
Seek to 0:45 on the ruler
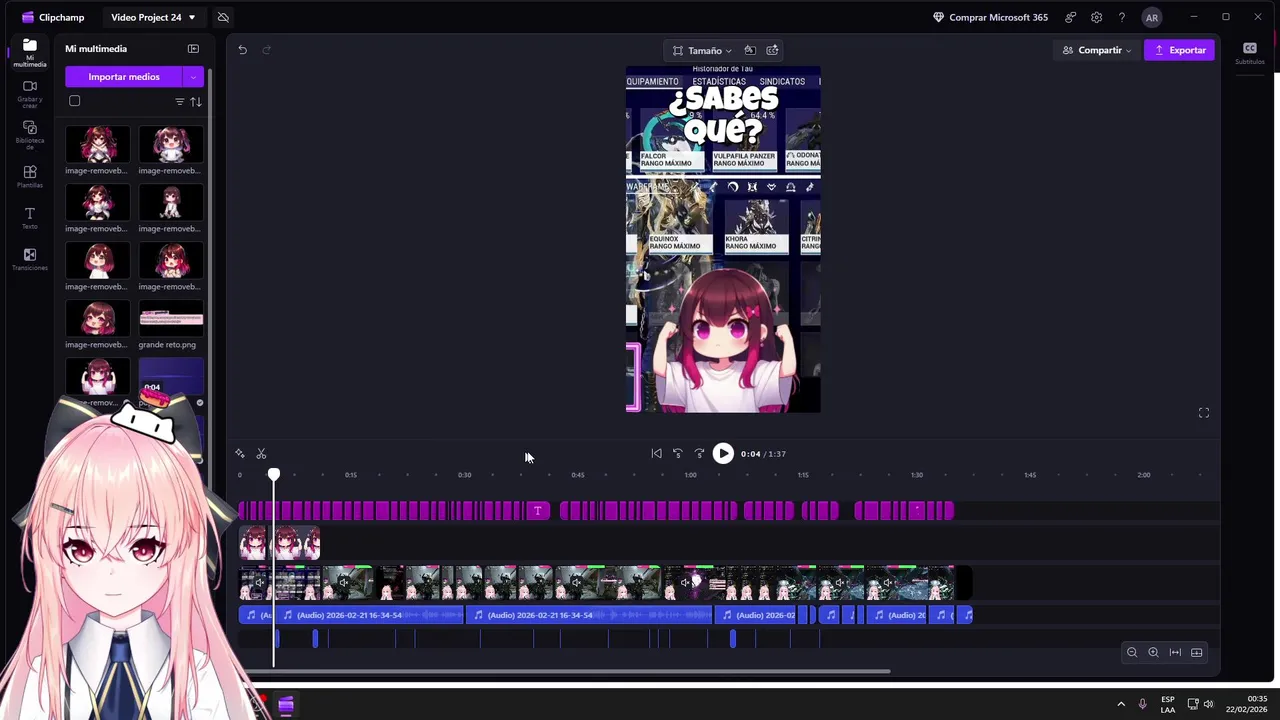578,475
